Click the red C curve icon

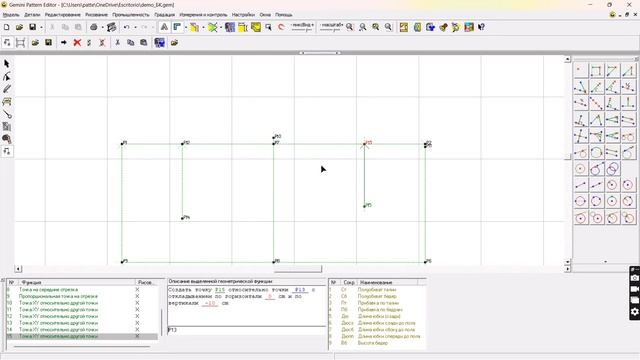click(281, 27)
